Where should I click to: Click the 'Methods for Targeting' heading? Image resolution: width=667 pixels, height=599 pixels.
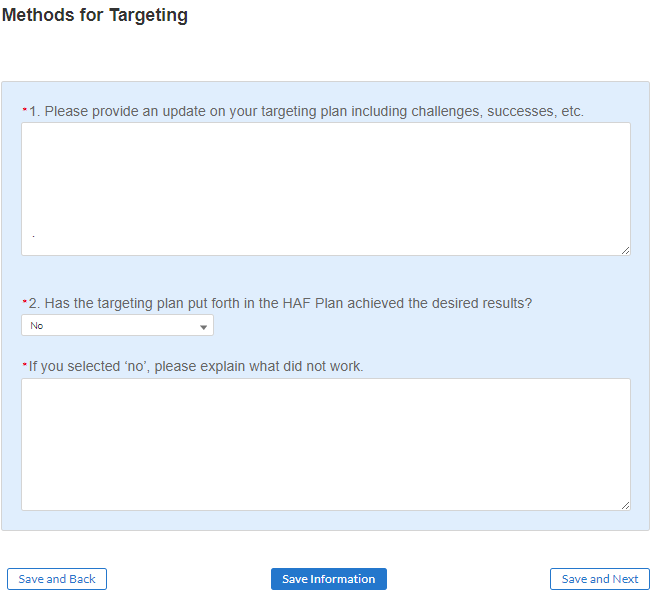click(x=94, y=16)
